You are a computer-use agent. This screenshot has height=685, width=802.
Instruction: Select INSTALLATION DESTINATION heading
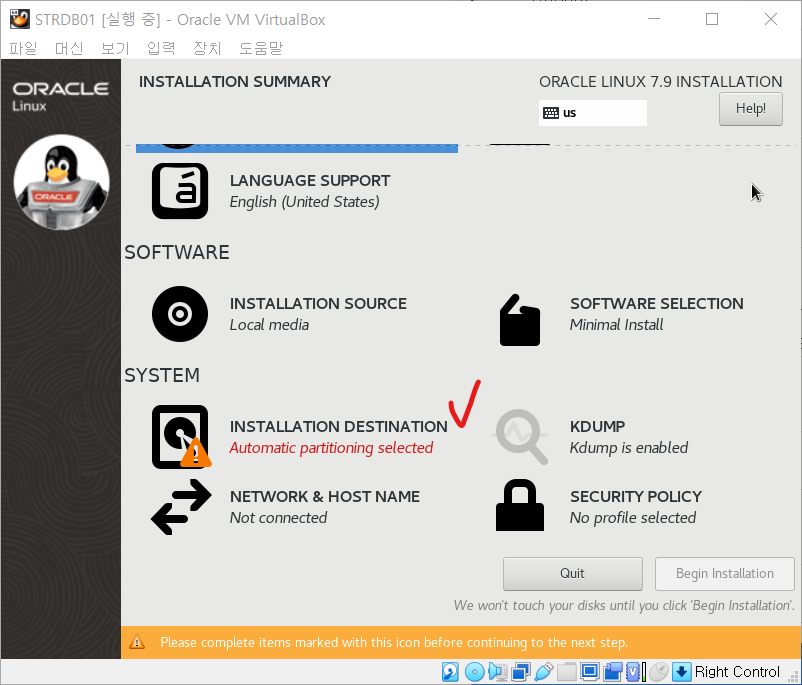pos(339,426)
